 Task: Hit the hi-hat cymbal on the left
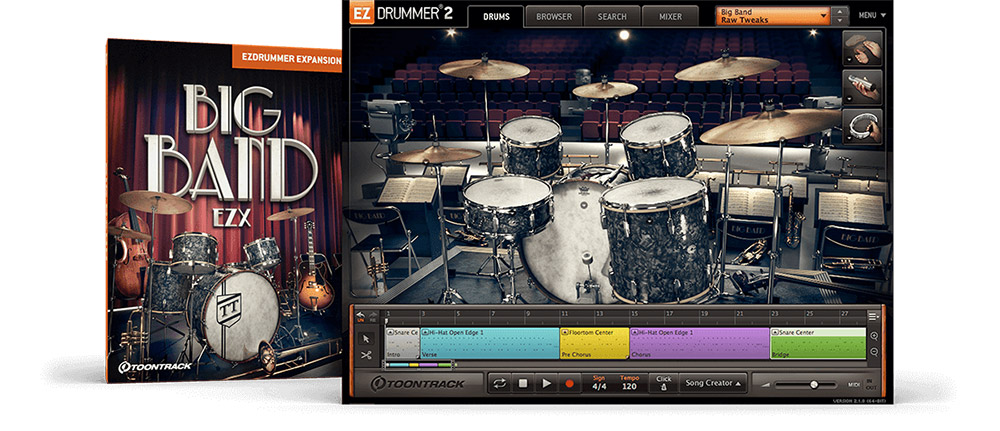435,154
